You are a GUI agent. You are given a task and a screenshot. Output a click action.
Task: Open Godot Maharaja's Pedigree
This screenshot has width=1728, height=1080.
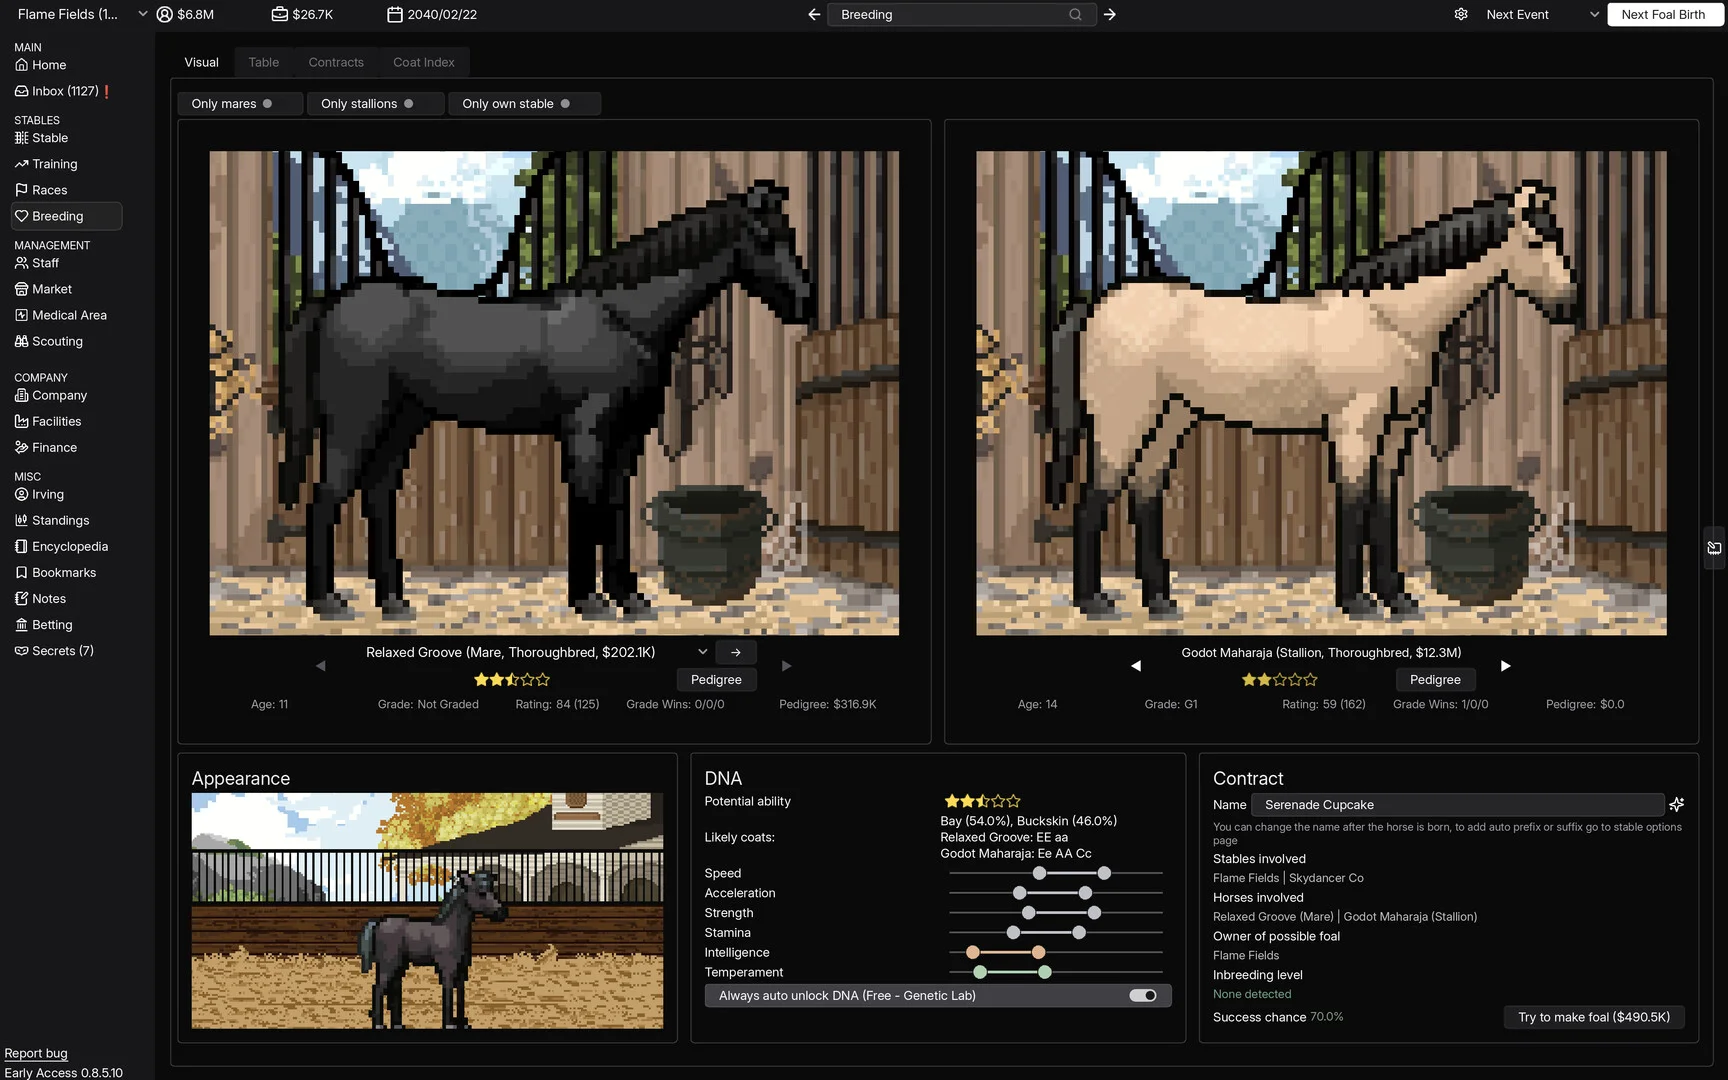pos(1435,679)
